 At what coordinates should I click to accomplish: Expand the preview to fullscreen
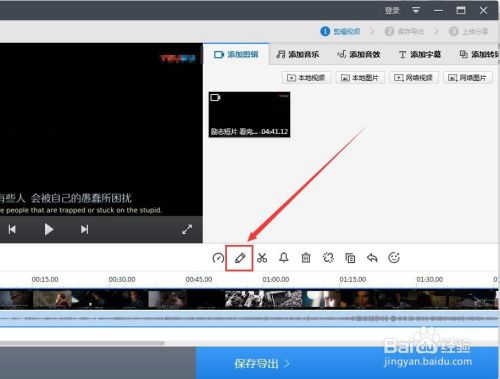coord(187,229)
